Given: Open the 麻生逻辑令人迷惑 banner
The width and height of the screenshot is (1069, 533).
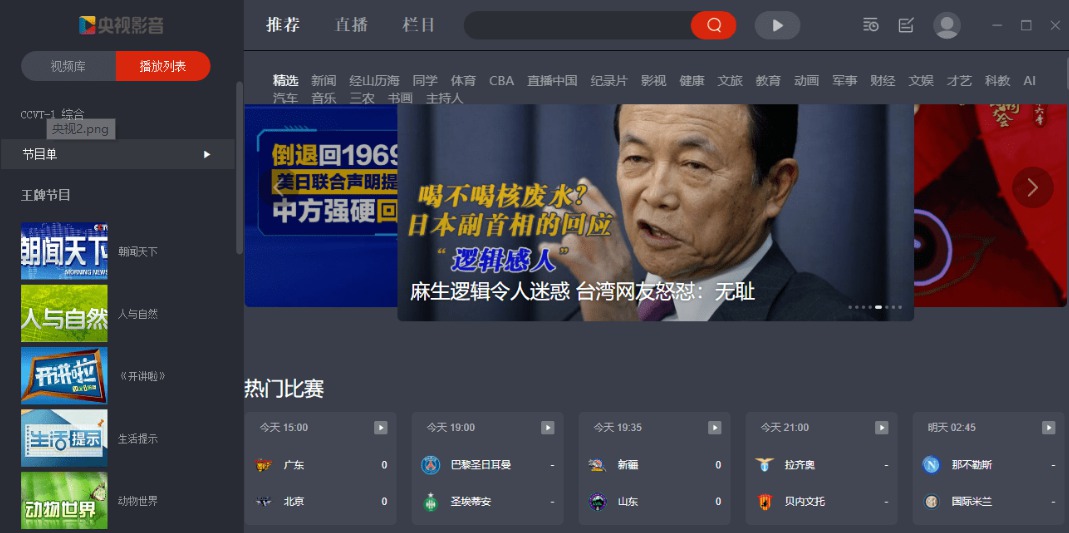Looking at the screenshot, I should 655,212.
